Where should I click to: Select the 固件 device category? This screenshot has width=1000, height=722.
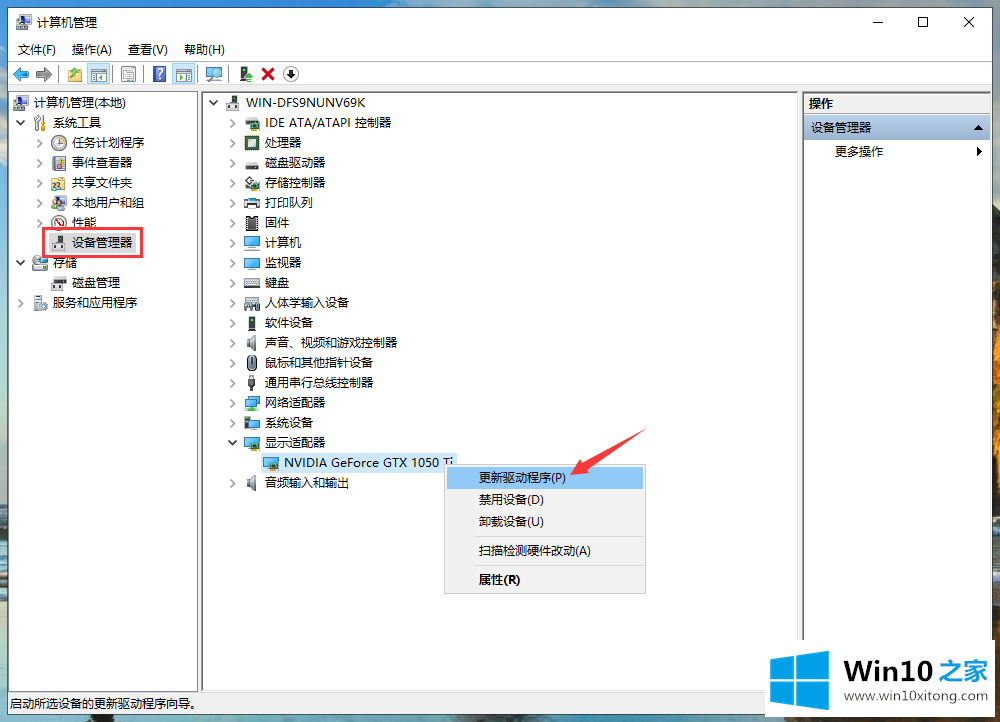coord(277,223)
